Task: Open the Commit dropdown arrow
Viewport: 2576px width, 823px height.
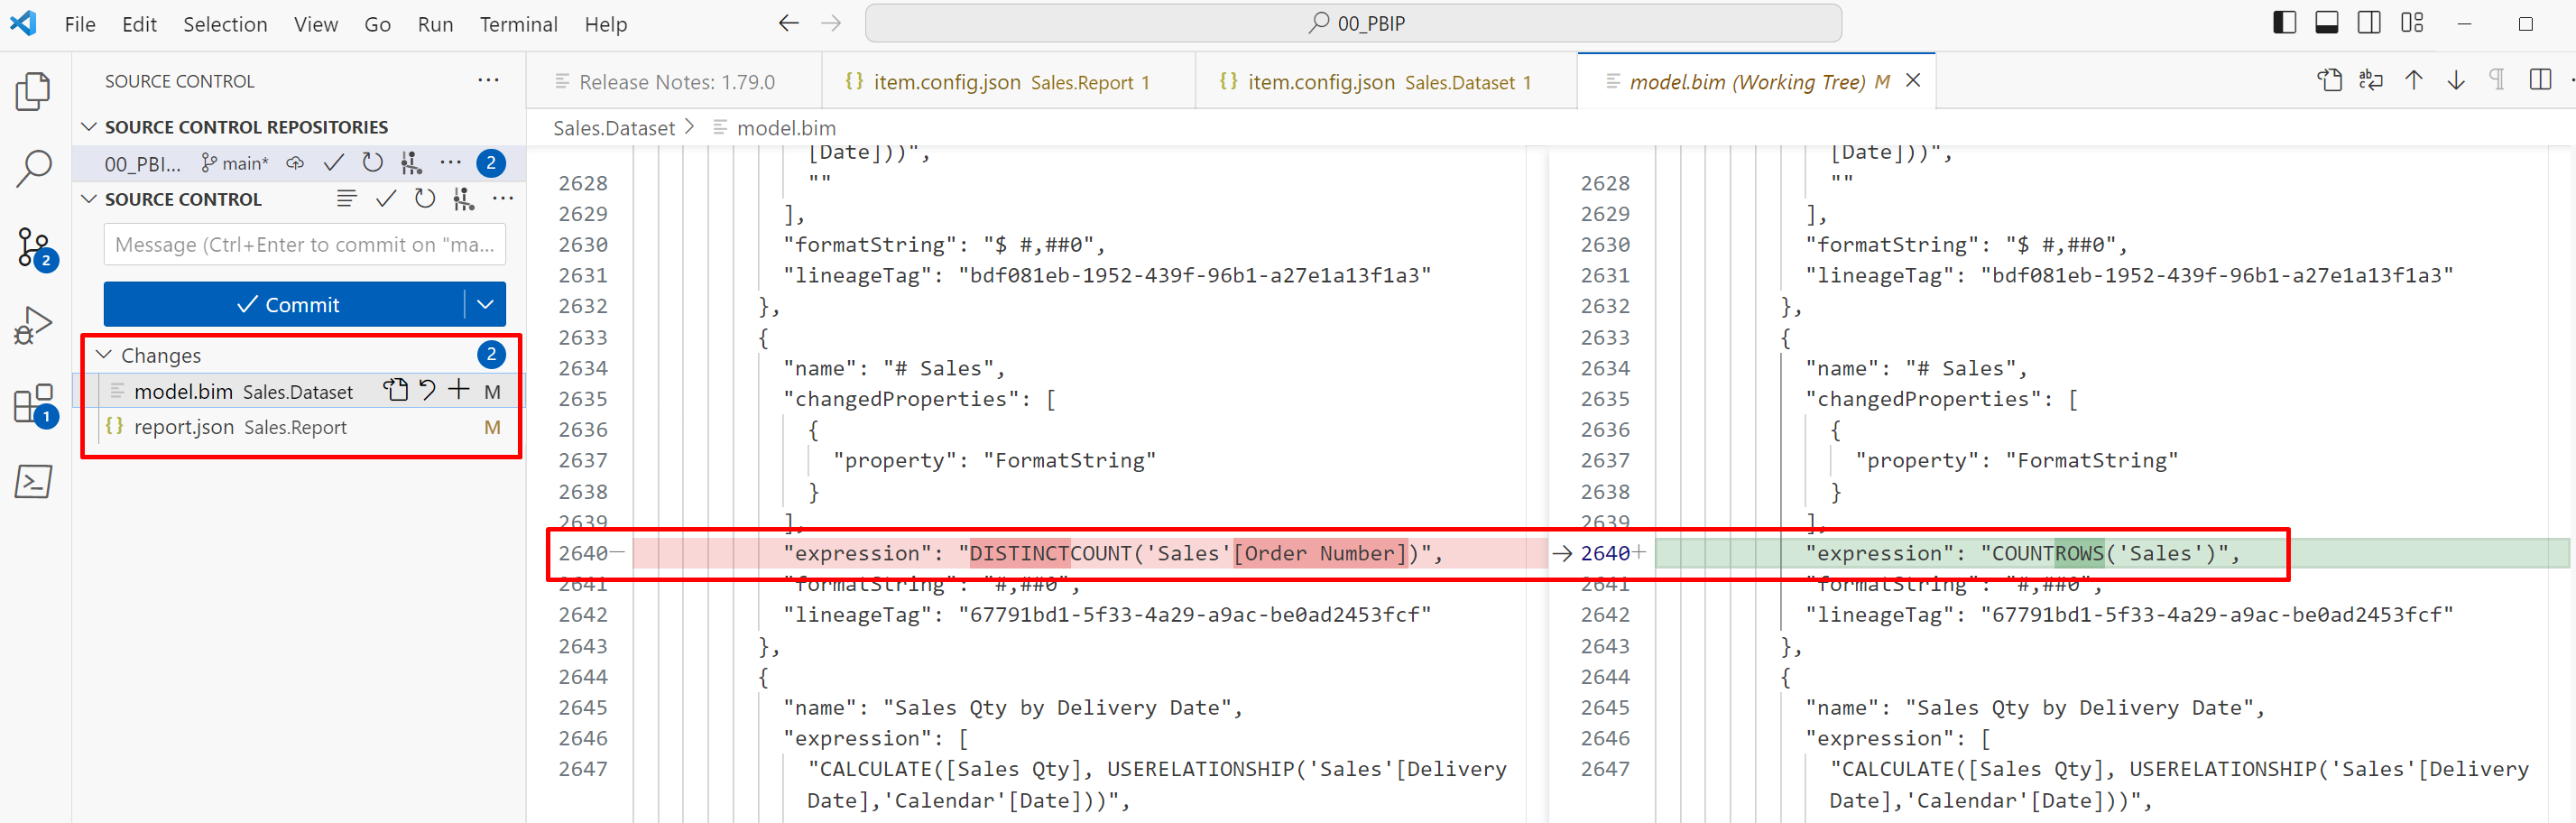Action: (x=486, y=304)
